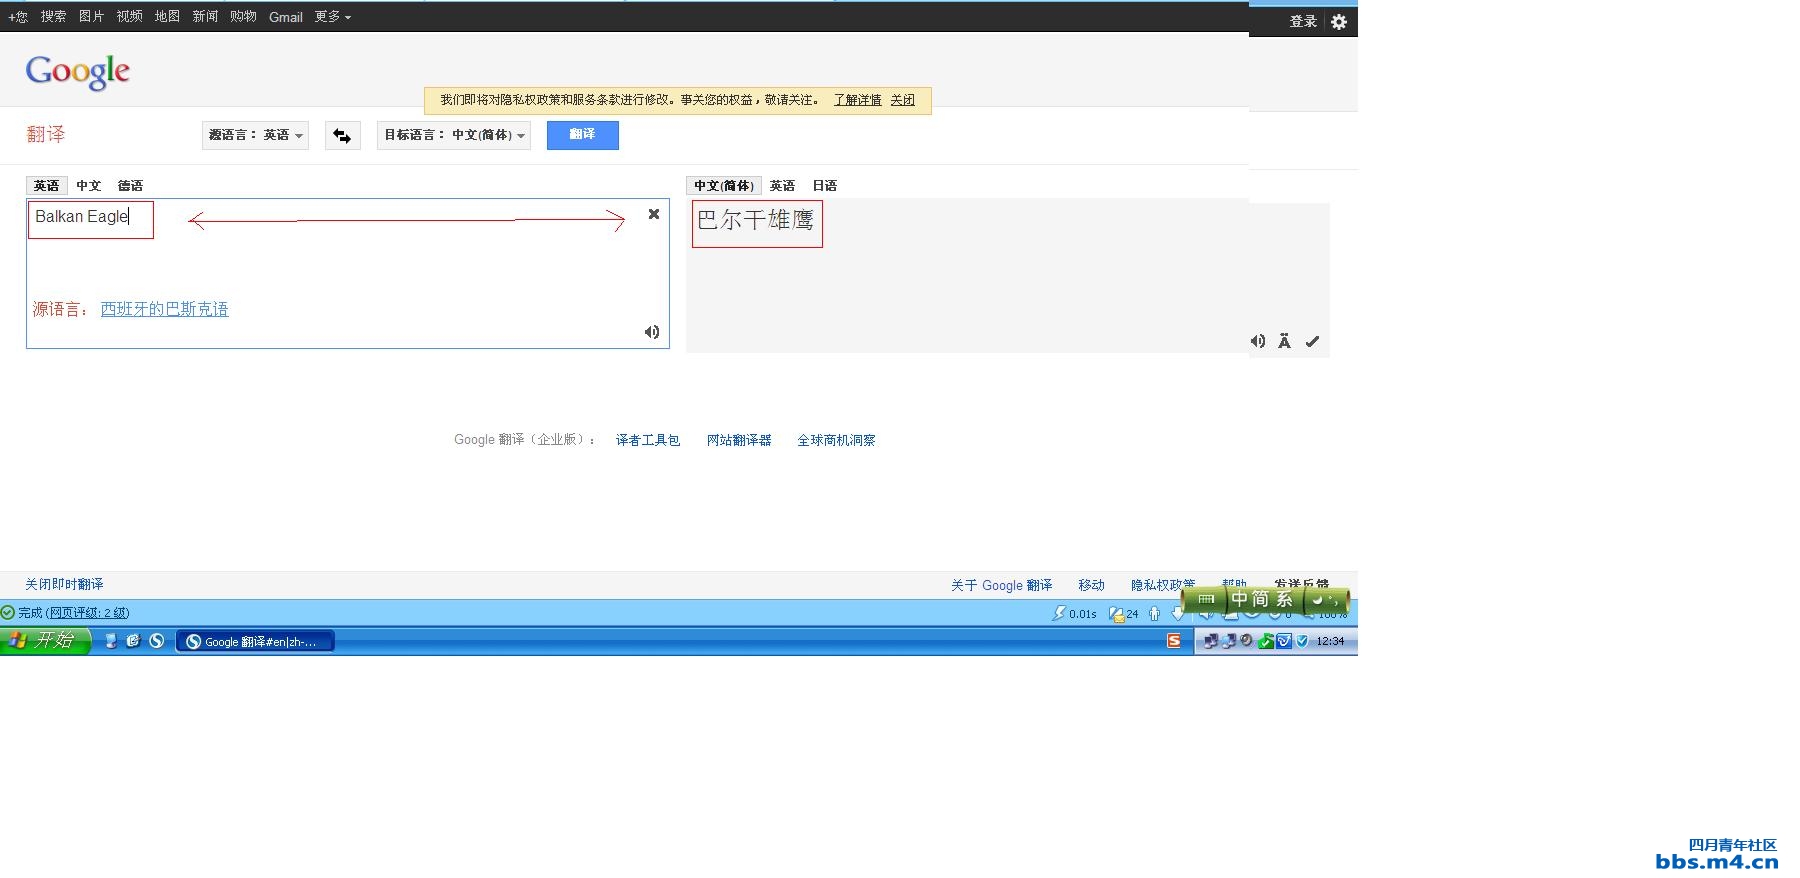Select 英语 target language tab

click(782, 185)
